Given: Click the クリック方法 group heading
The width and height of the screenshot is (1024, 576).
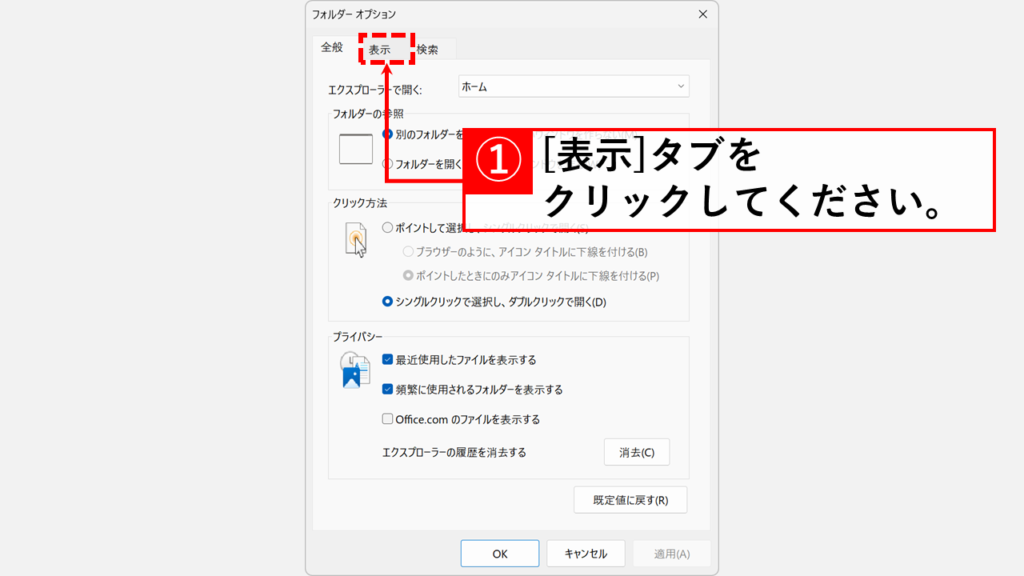Looking at the screenshot, I should 360,203.
